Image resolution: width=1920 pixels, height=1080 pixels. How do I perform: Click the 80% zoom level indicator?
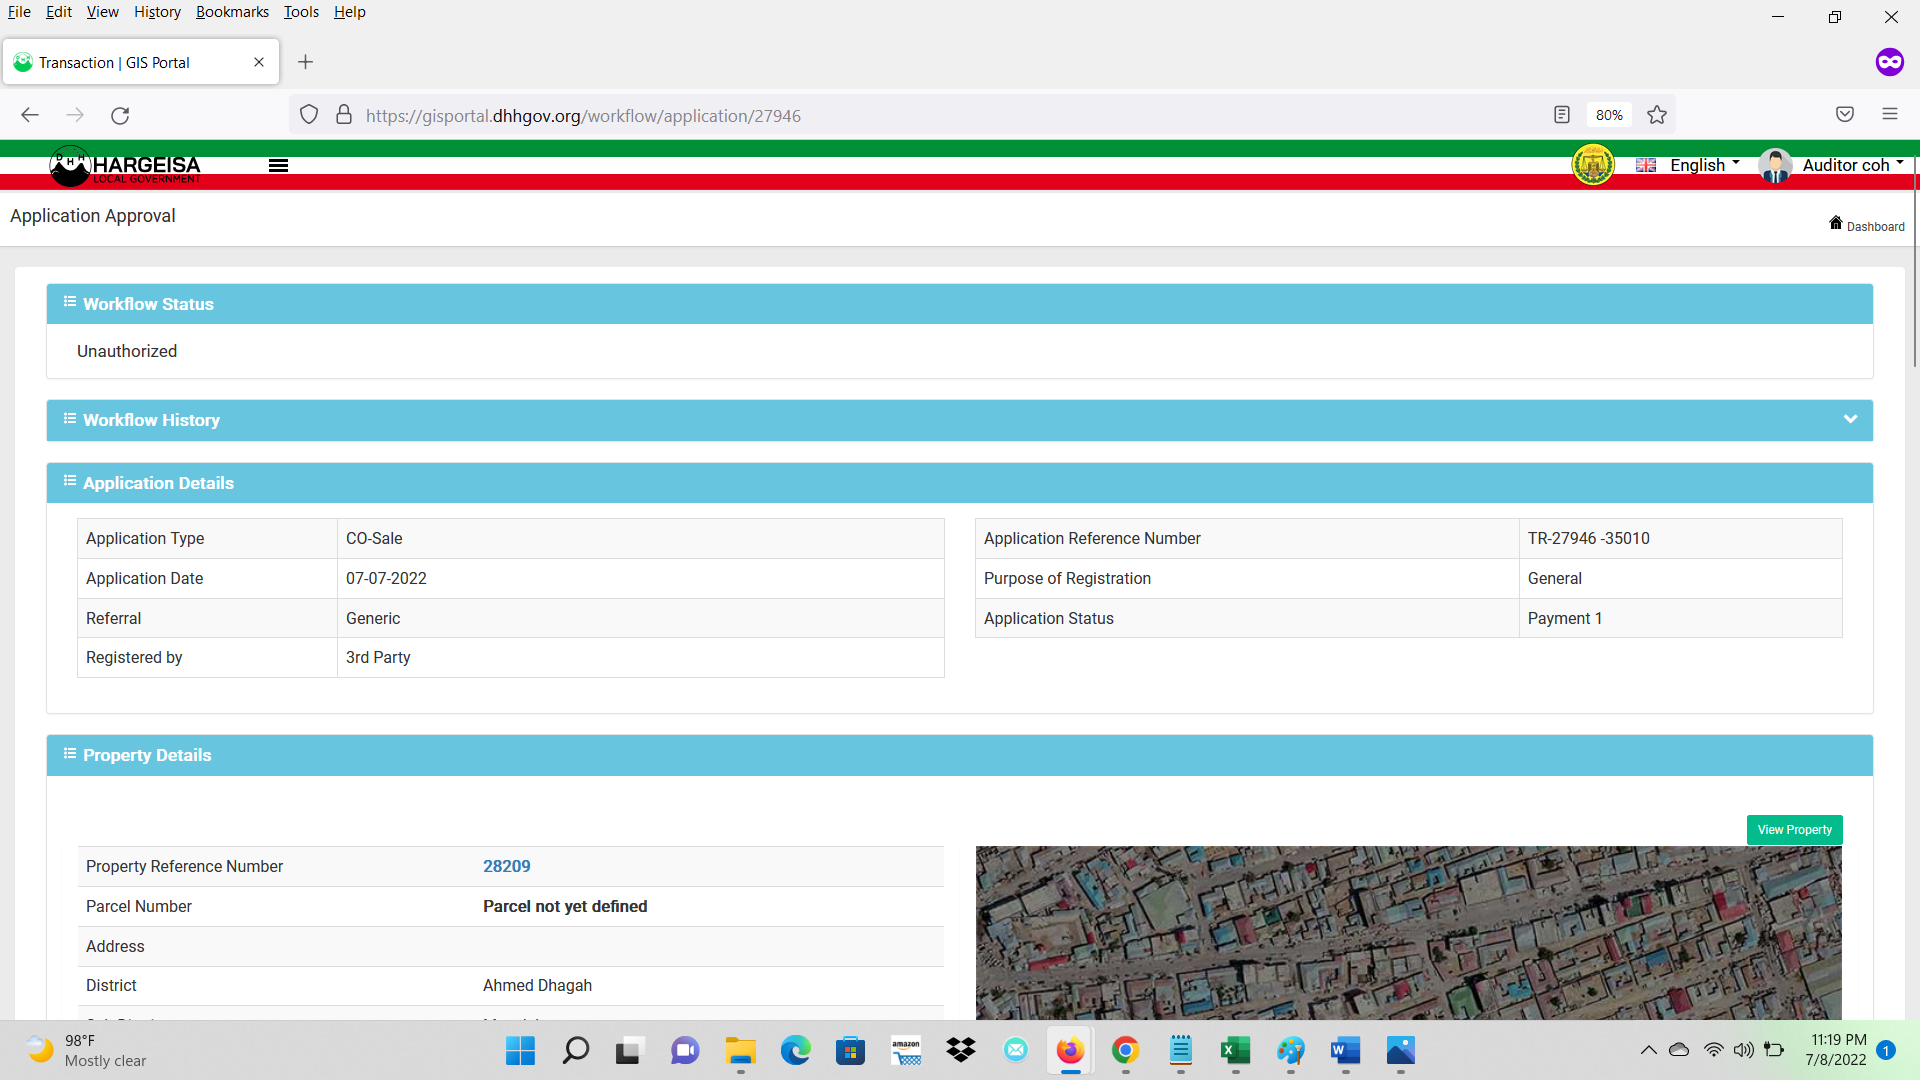tap(1609, 115)
